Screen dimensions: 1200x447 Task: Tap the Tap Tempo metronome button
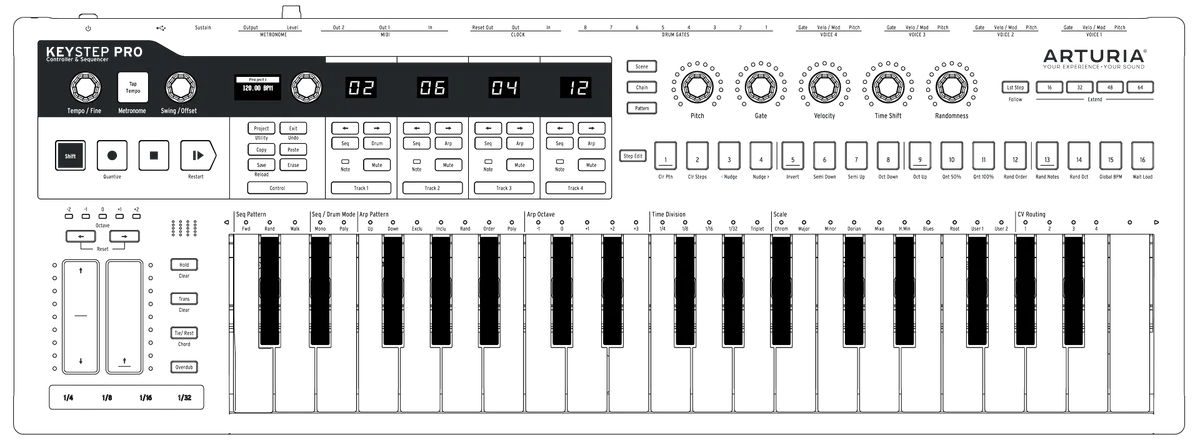click(x=132, y=87)
